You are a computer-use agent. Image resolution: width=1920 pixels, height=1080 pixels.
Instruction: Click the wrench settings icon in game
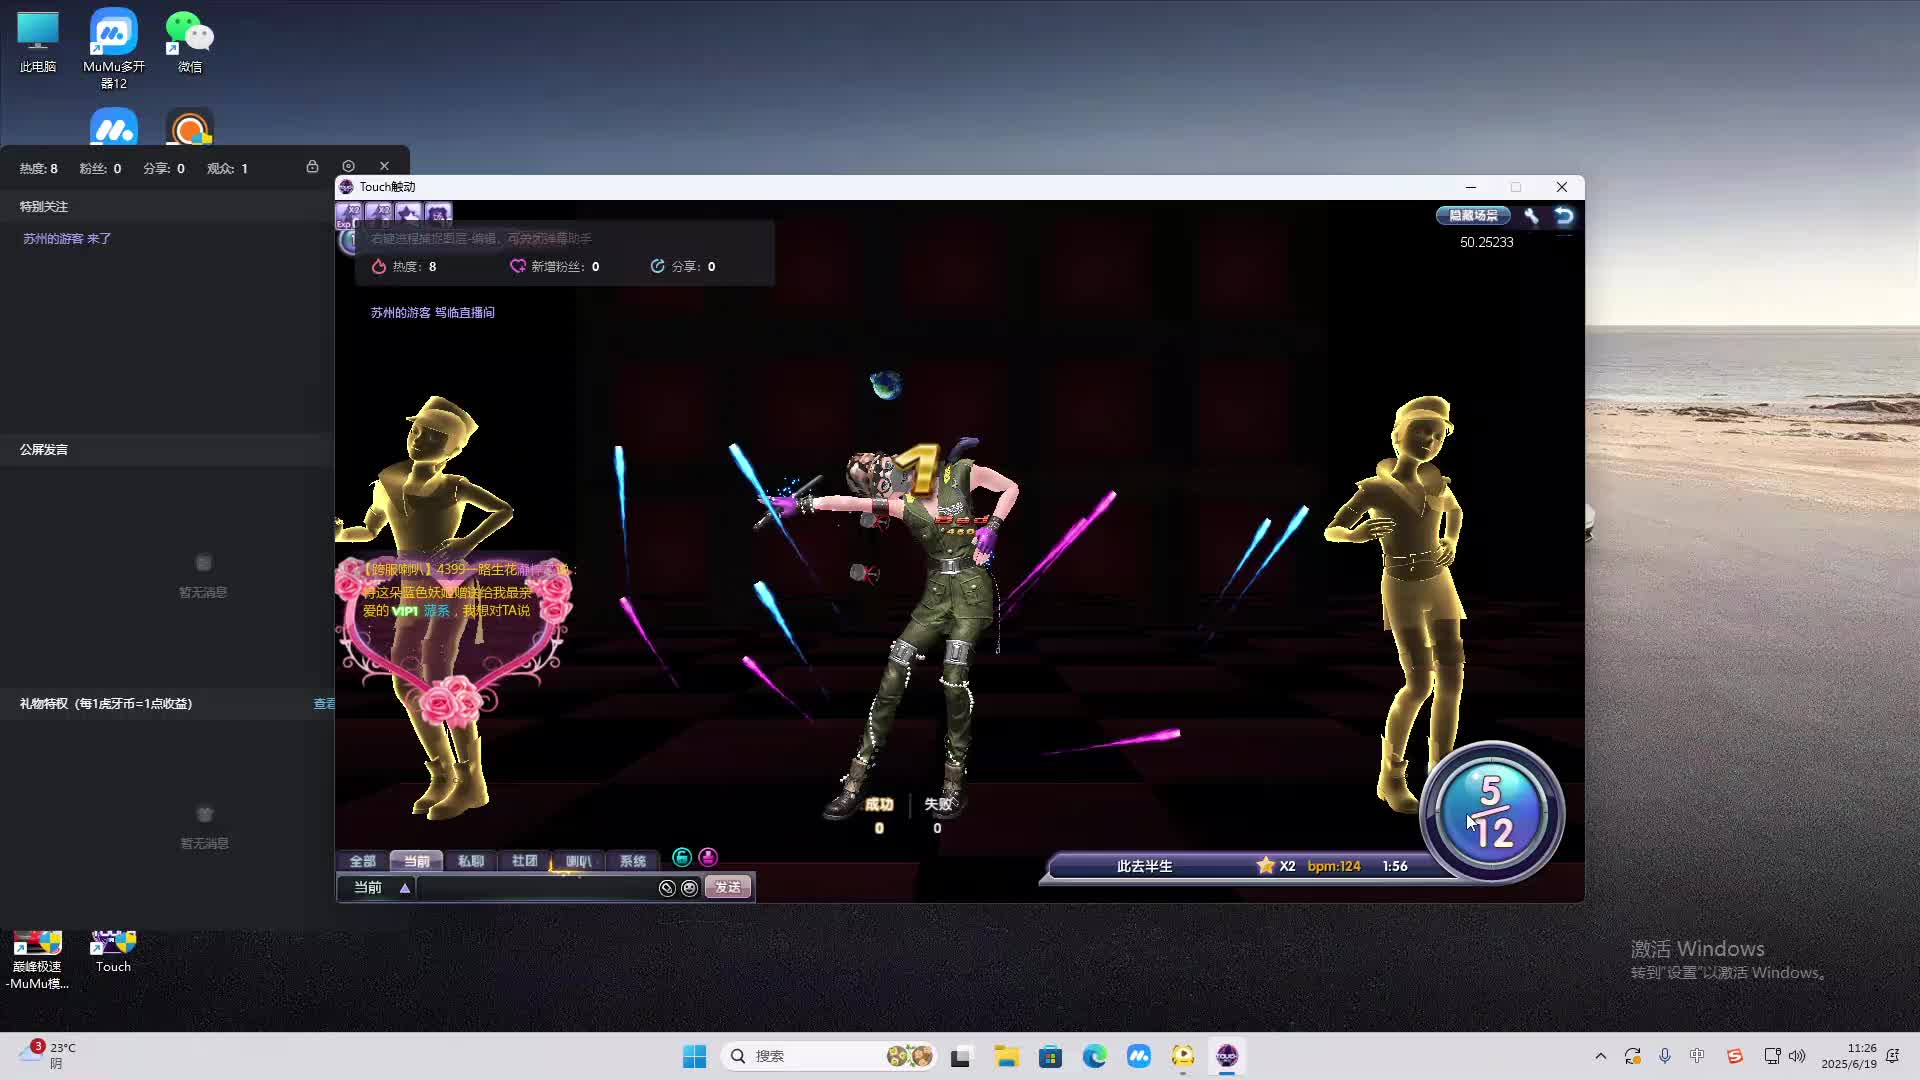[x=1531, y=216]
